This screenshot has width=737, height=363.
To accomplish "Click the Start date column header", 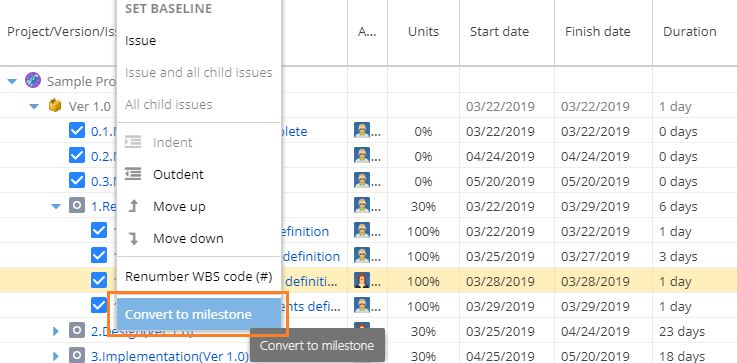I will point(499,32).
